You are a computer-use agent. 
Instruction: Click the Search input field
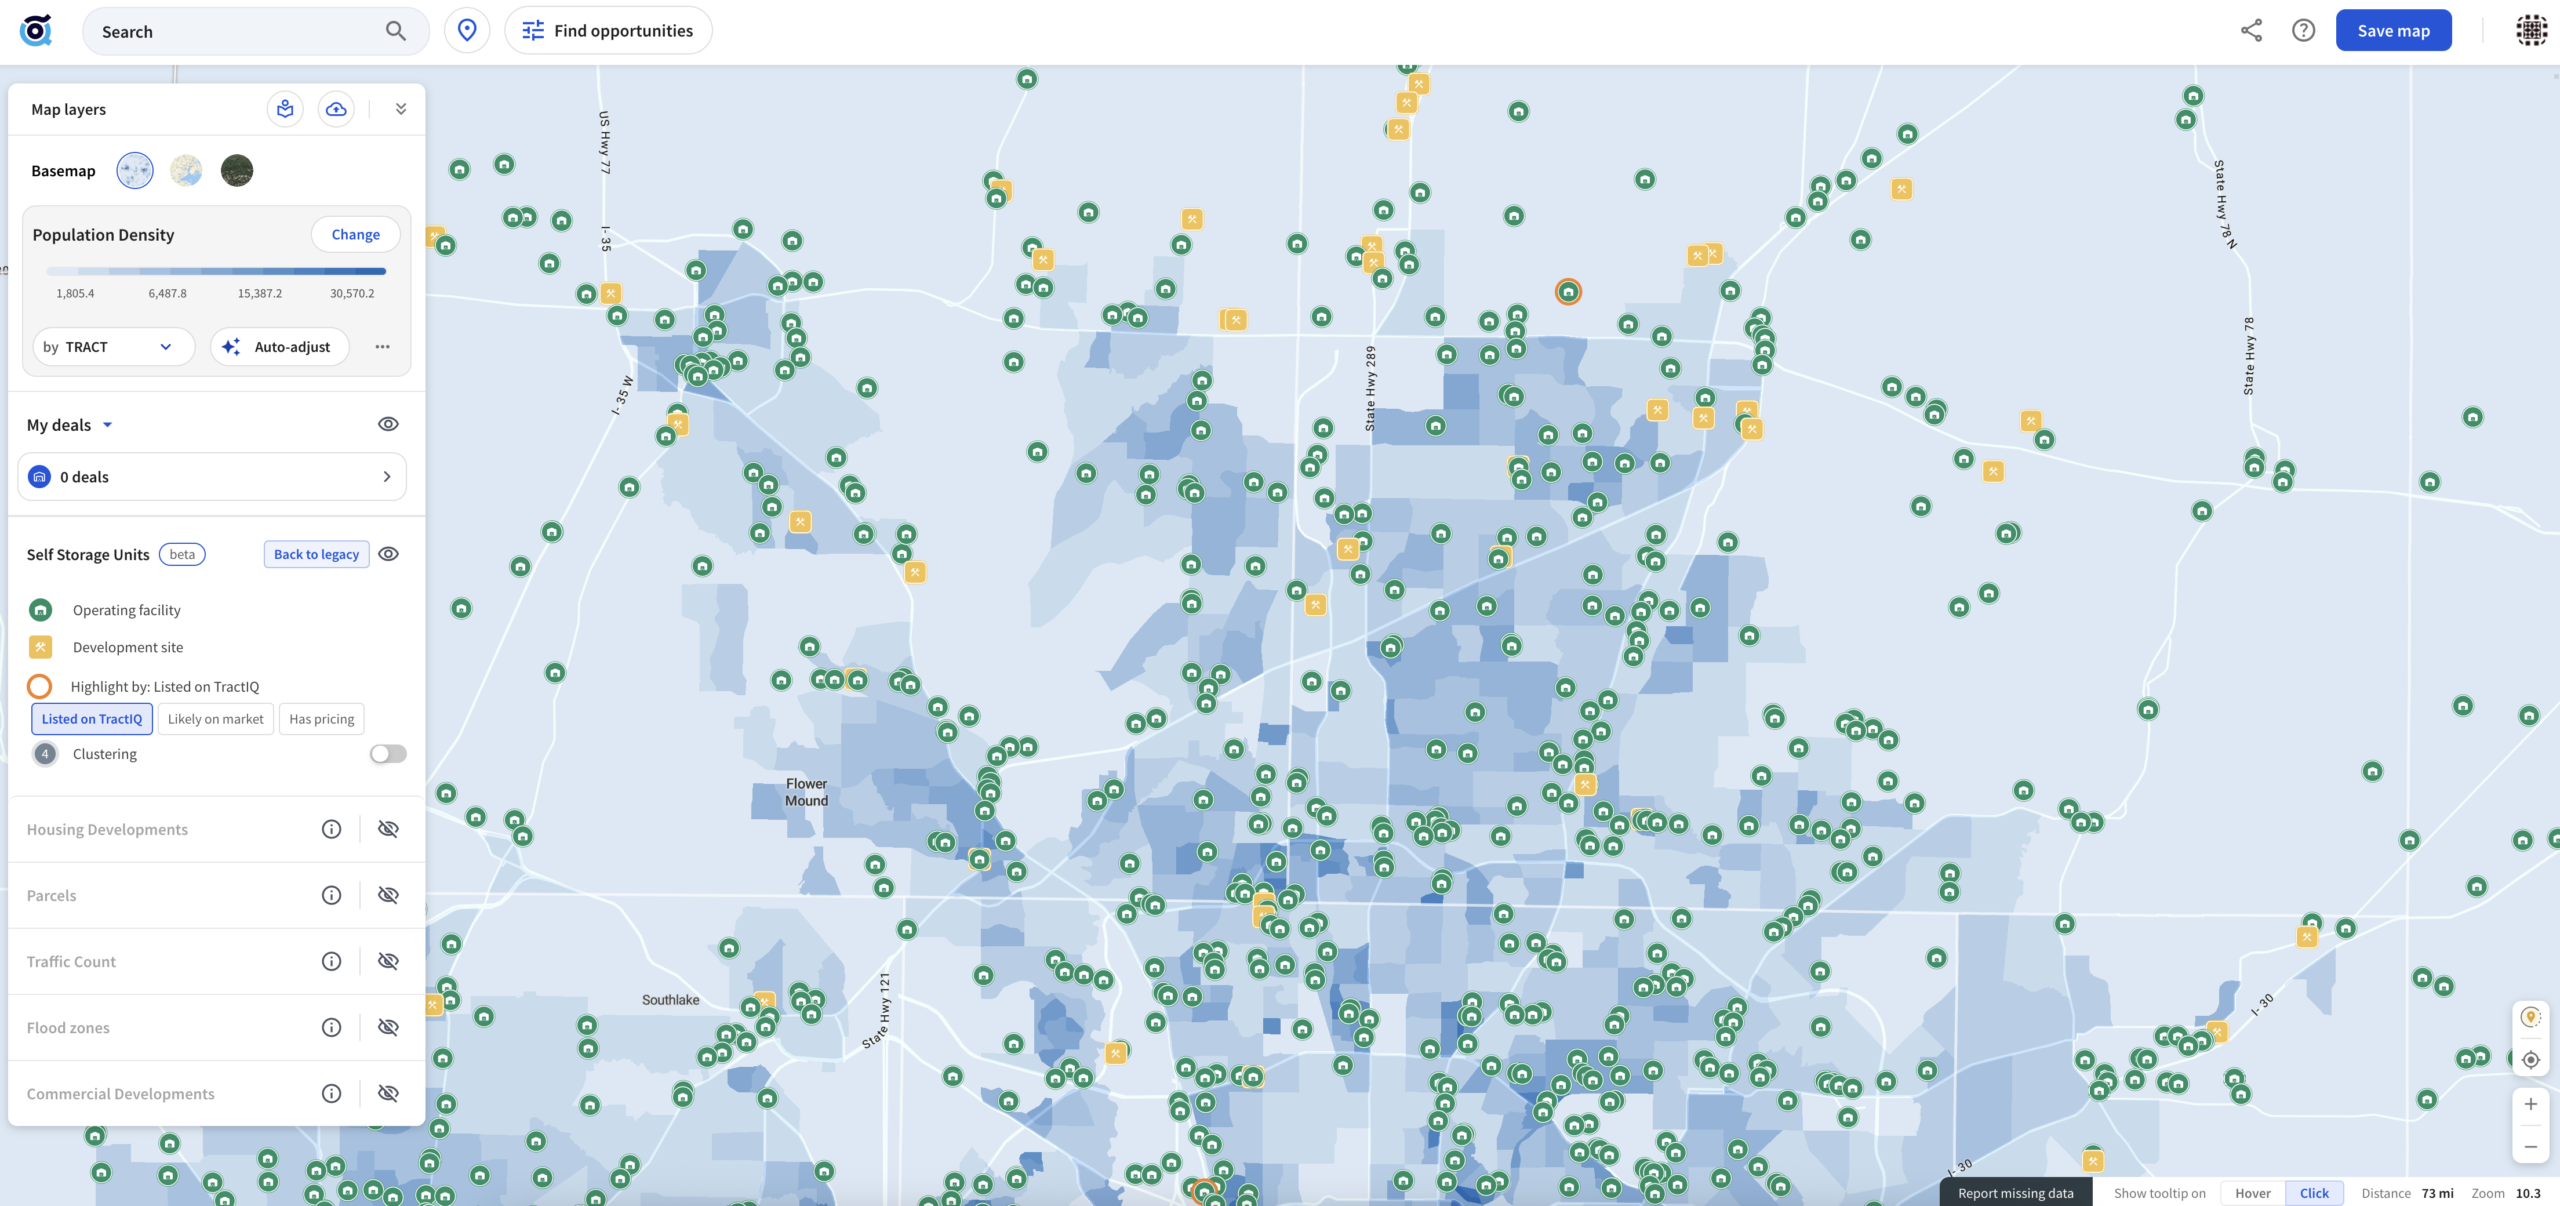256,31
